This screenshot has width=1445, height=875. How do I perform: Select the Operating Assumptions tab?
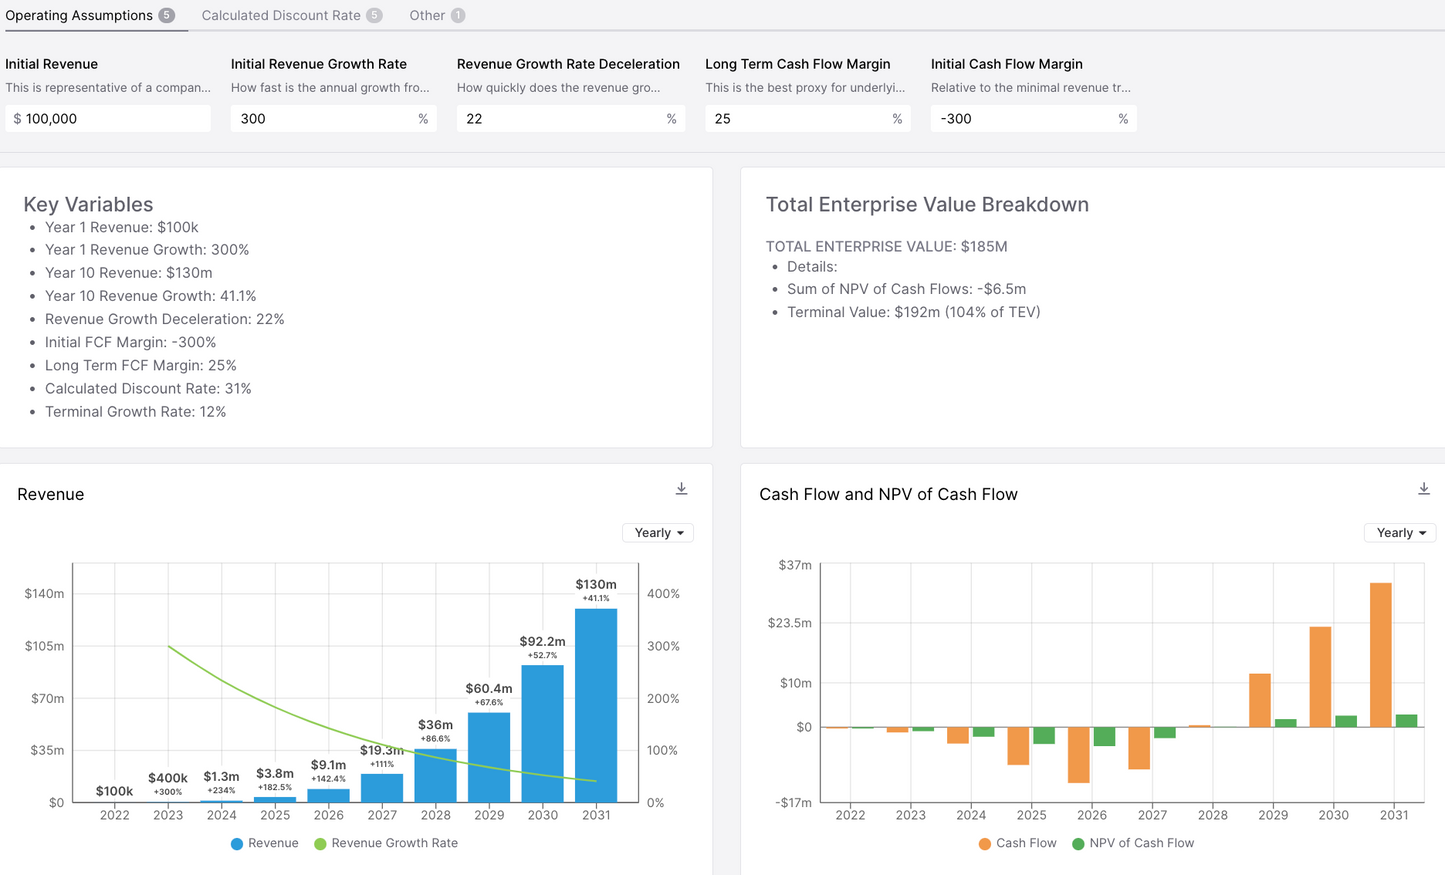pyautogui.click(x=80, y=15)
